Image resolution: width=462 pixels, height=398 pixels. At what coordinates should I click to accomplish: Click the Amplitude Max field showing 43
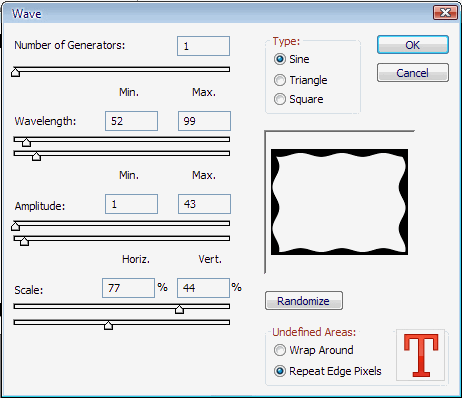click(204, 204)
